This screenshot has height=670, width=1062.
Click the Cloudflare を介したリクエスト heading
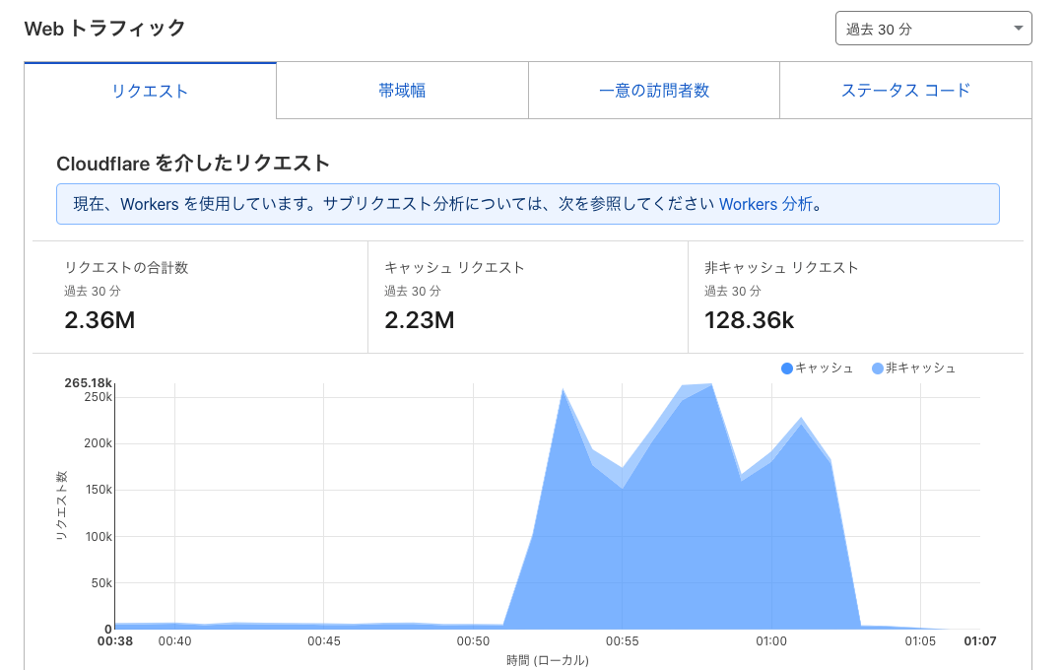tap(193, 163)
